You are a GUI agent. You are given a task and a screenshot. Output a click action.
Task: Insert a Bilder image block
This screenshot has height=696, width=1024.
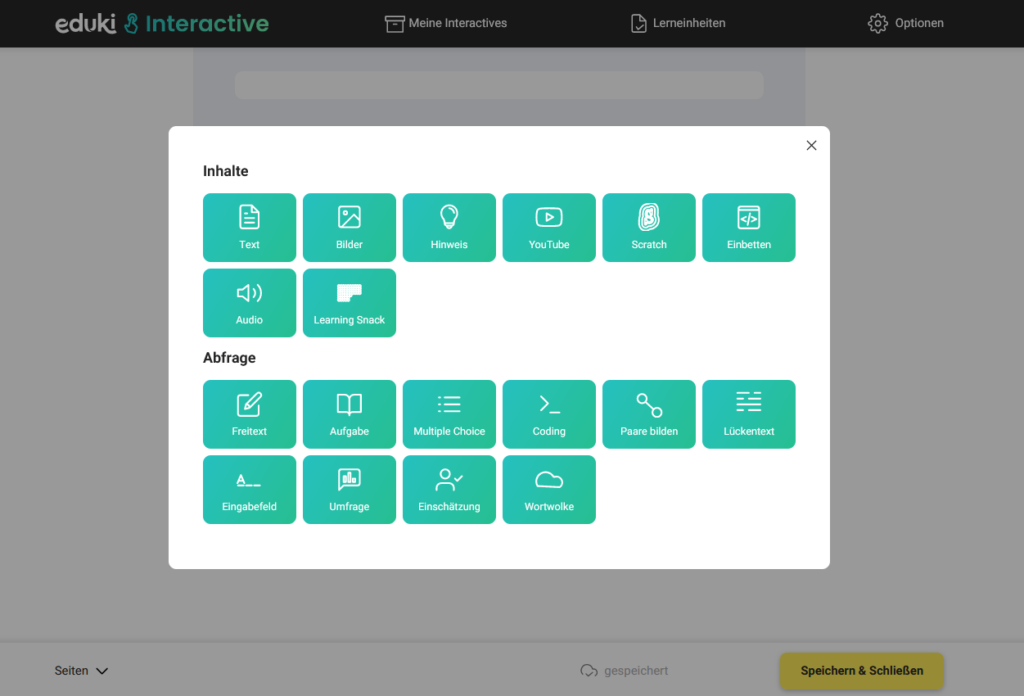pos(349,227)
